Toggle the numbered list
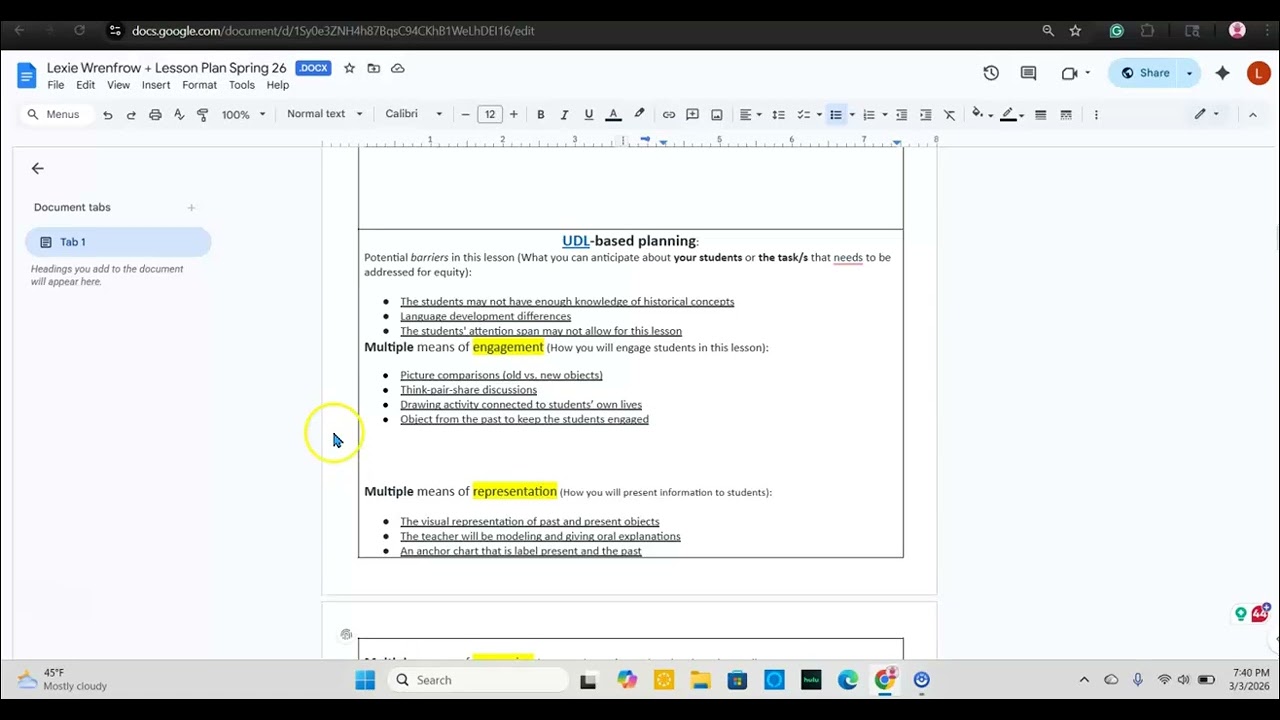This screenshot has width=1280, height=720. point(869,115)
